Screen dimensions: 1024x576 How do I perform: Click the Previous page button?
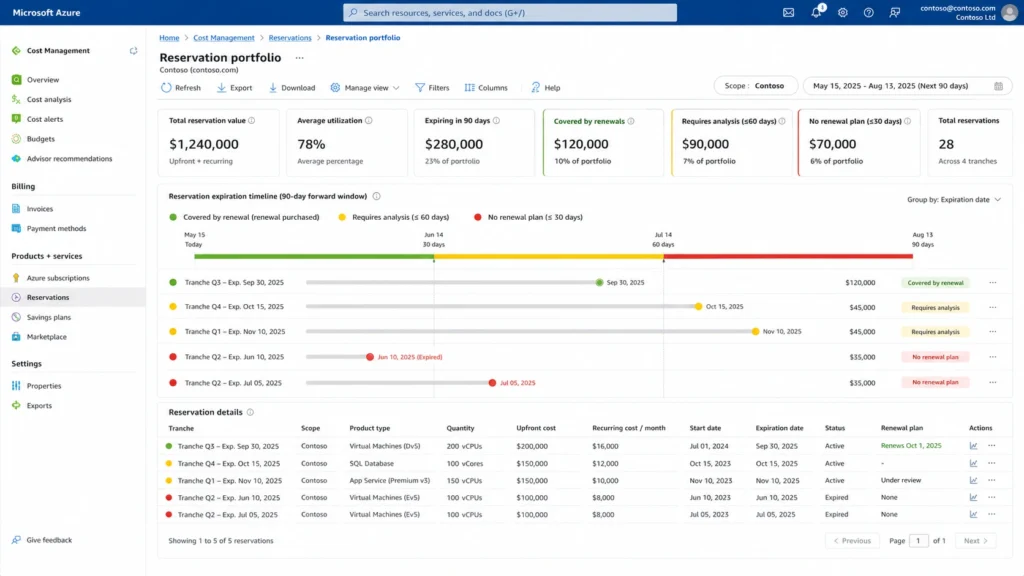click(852, 541)
